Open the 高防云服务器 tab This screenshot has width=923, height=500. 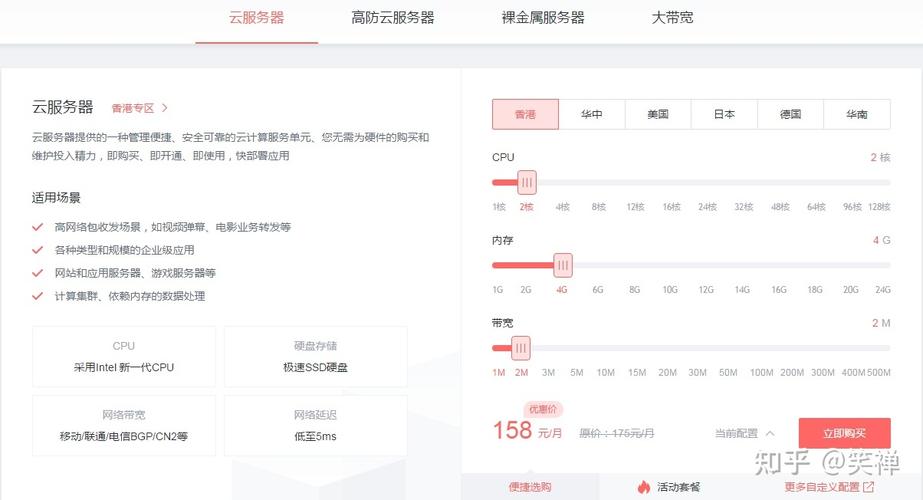tap(393, 18)
